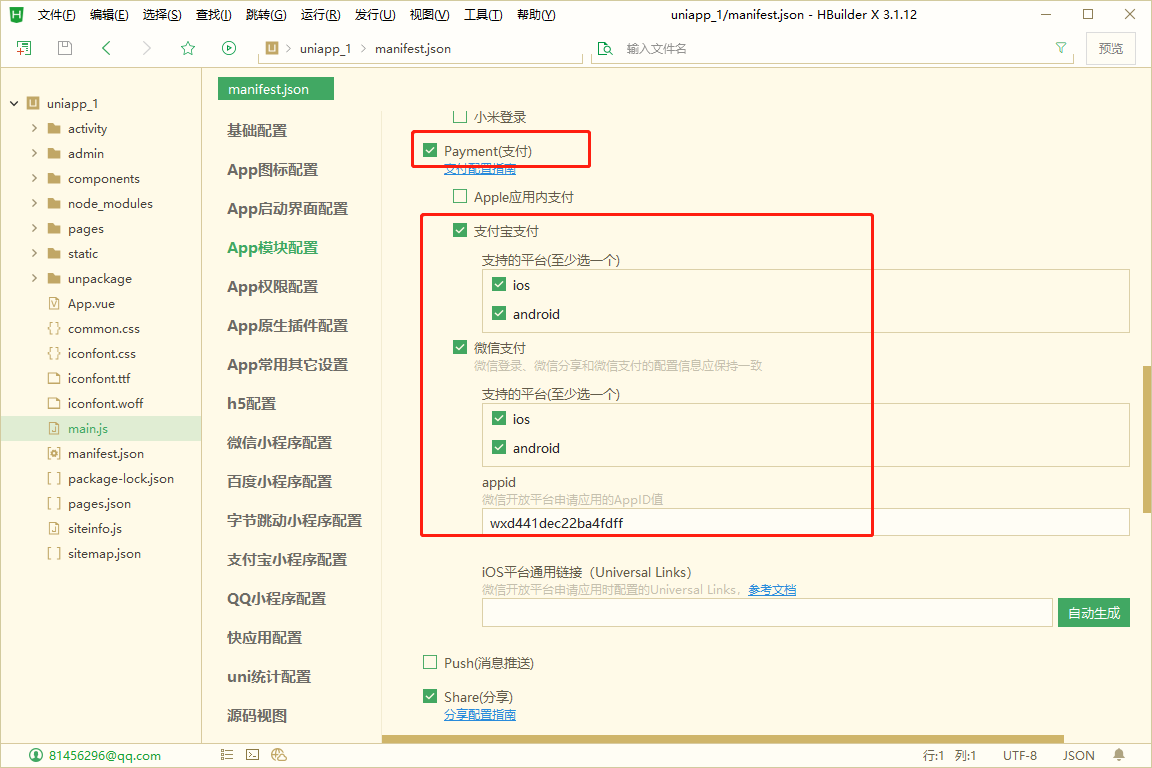Open the 运行(R) menu
This screenshot has width=1152, height=768.
click(x=320, y=15)
